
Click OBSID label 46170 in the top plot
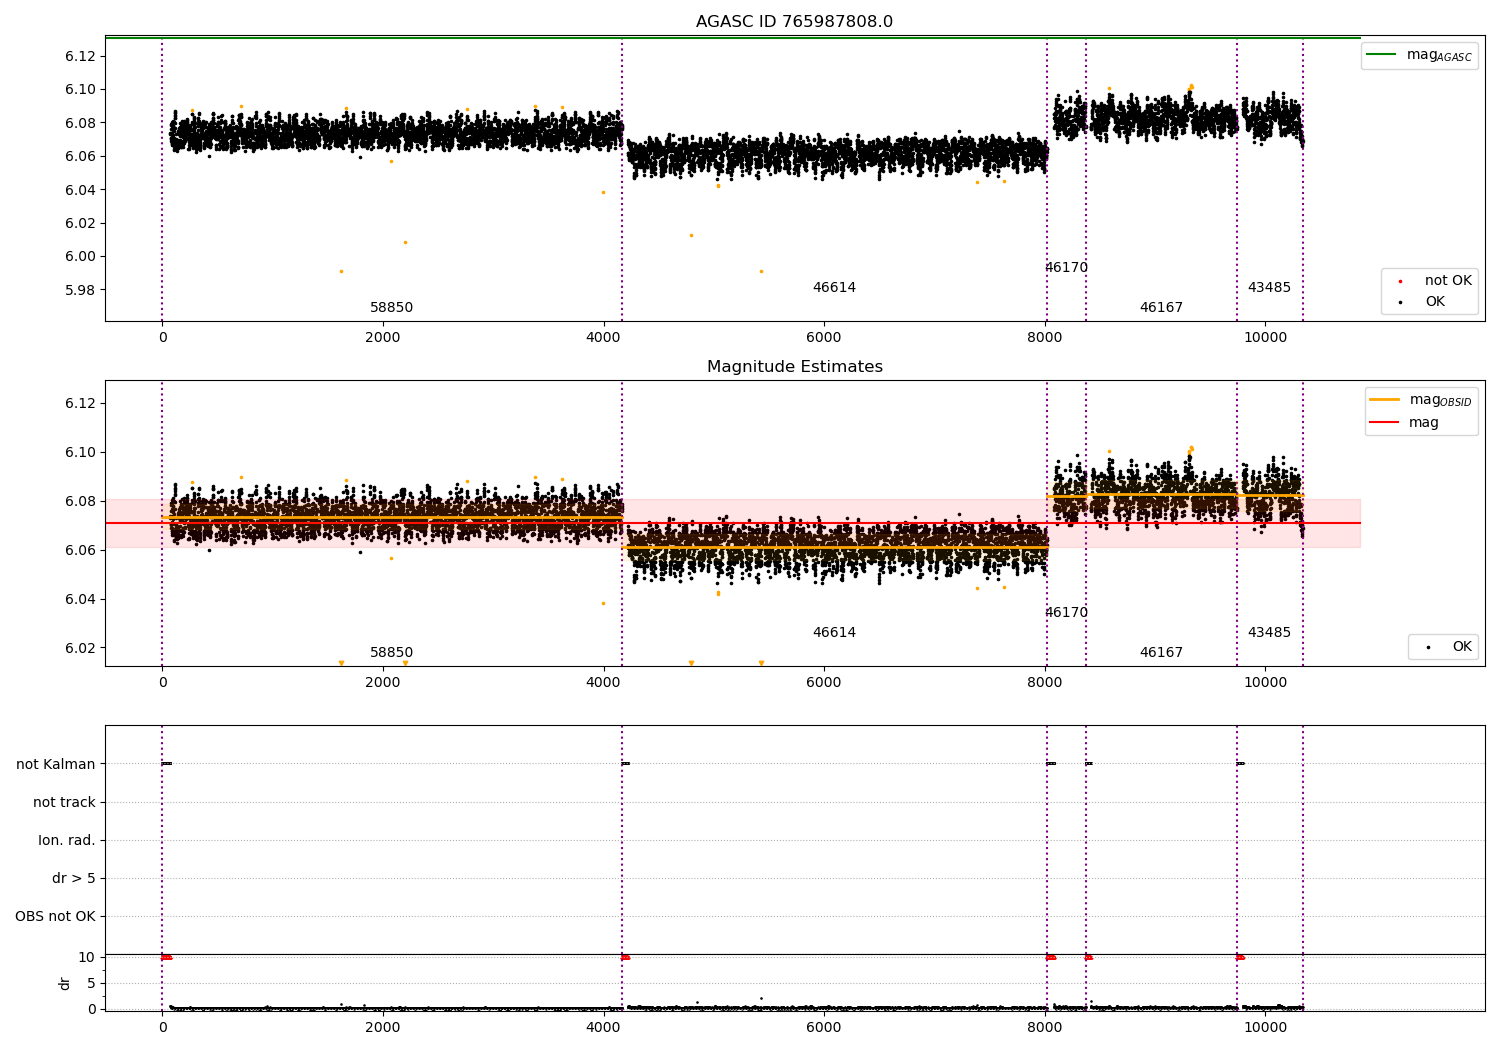click(x=1066, y=268)
